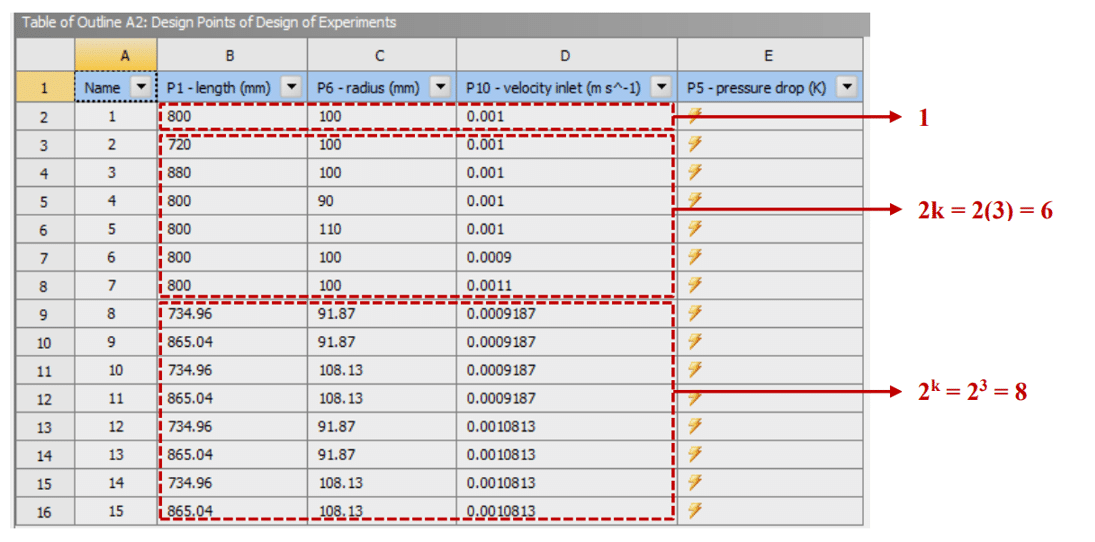
Task: Click the lightning icon for design point 14
Action: (693, 483)
